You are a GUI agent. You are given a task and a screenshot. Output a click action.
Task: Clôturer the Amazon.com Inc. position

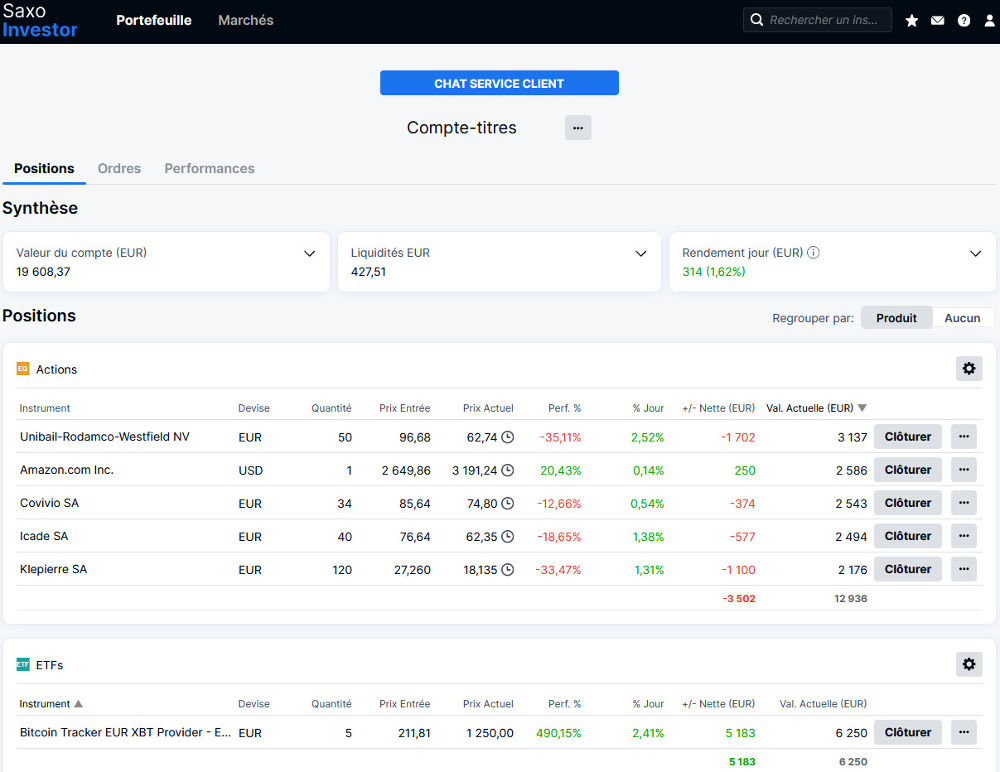pyautogui.click(x=908, y=470)
